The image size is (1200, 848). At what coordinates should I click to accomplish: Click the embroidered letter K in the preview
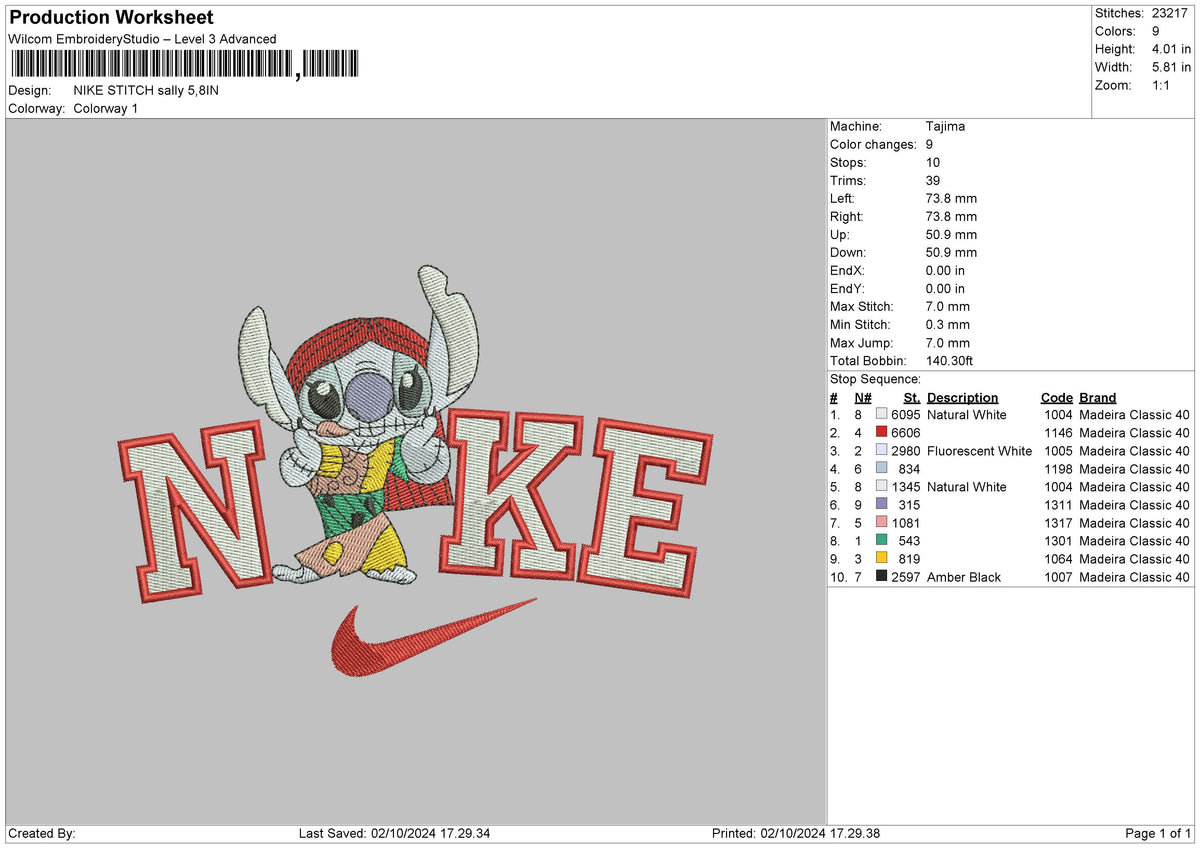tap(510, 495)
